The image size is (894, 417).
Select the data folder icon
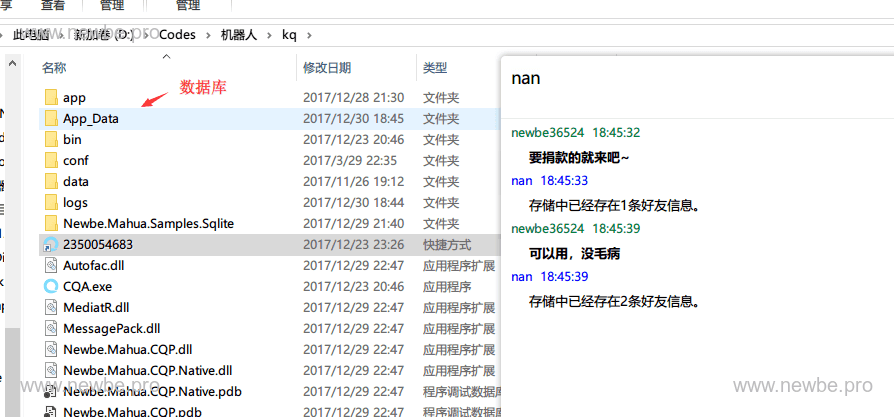[x=51, y=181]
